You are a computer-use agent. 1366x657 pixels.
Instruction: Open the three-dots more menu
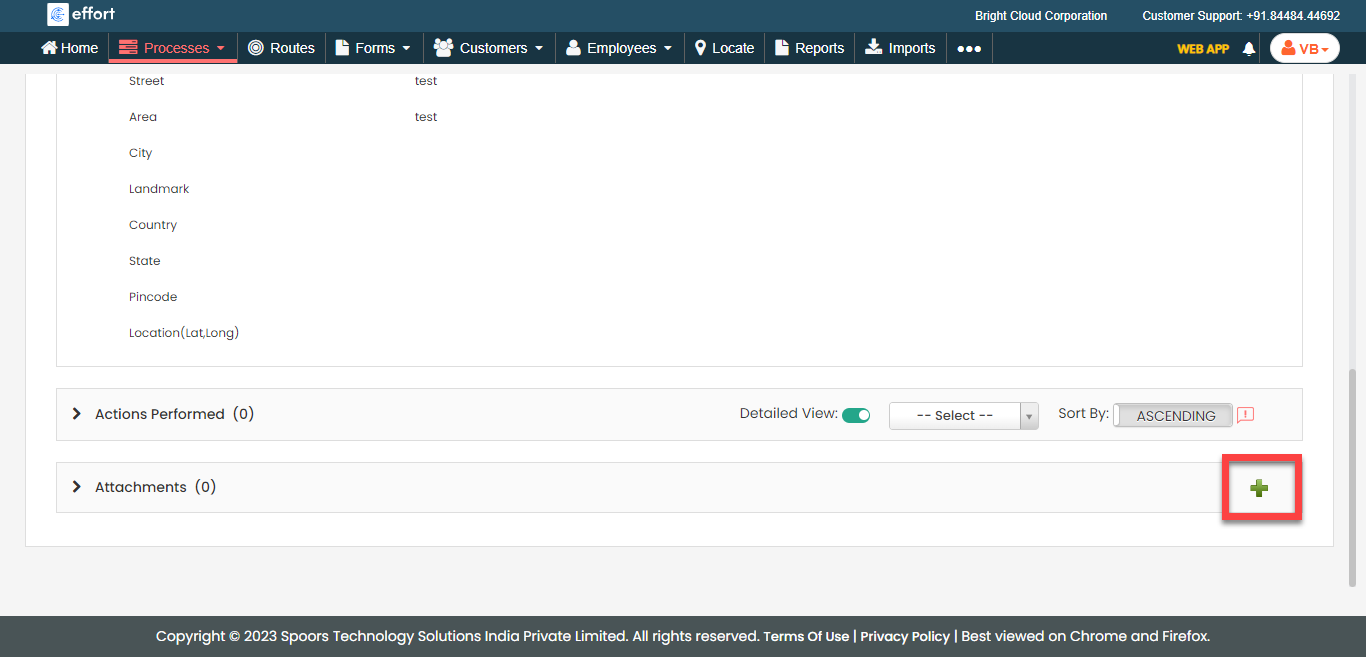point(968,48)
